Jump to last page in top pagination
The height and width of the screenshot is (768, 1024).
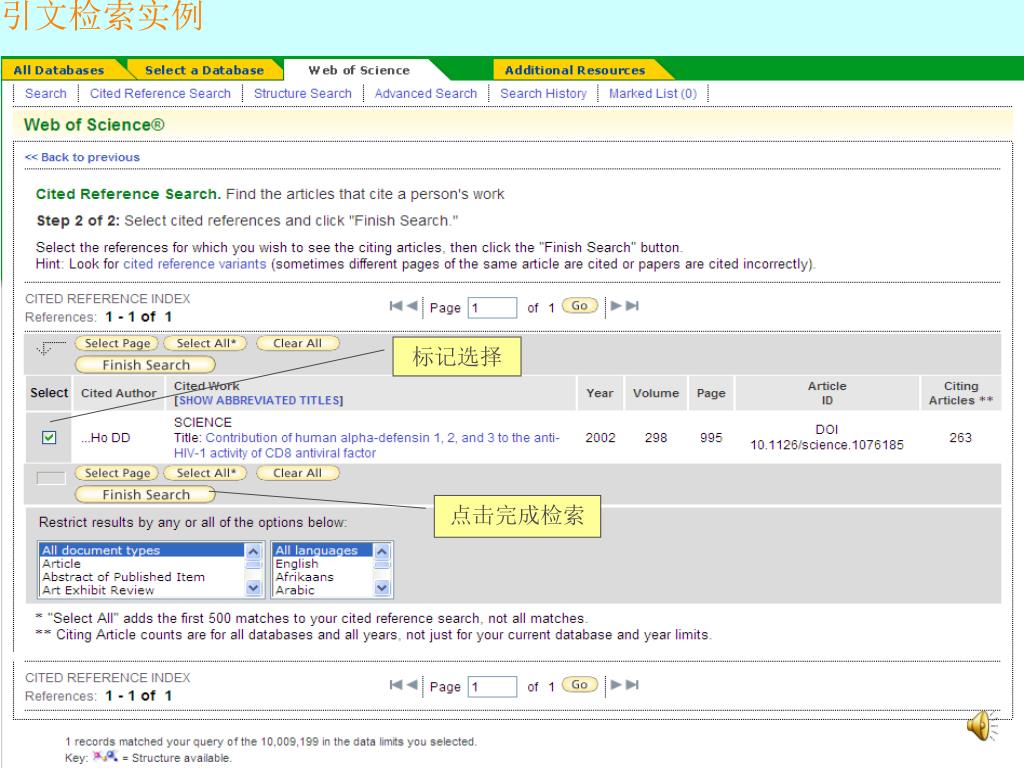pyautogui.click(x=632, y=306)
